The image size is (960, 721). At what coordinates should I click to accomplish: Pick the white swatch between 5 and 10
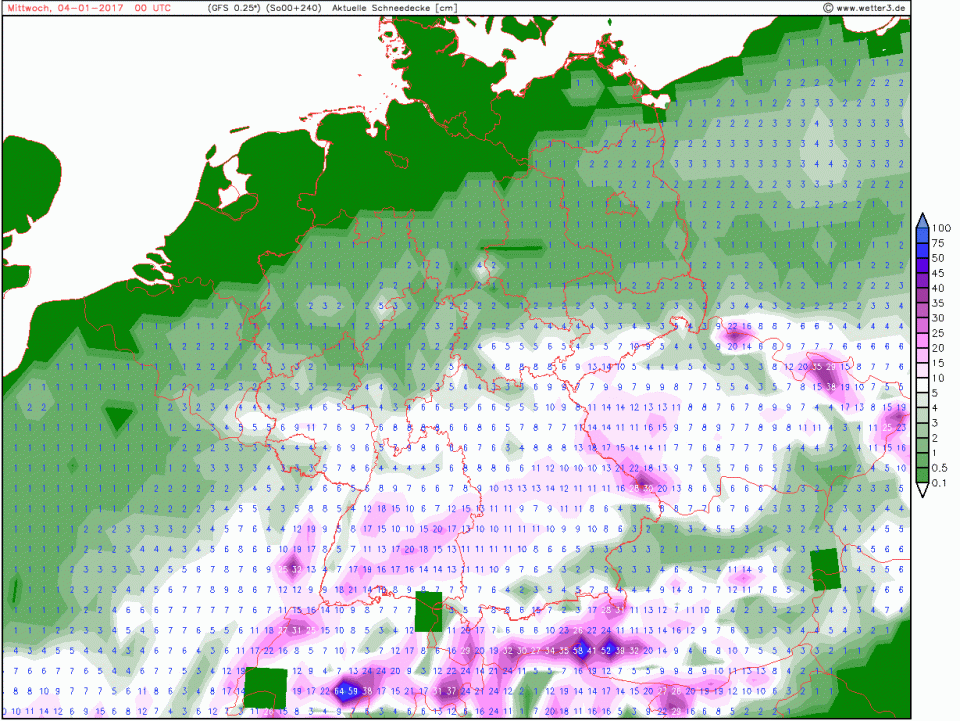coord(923,385)
